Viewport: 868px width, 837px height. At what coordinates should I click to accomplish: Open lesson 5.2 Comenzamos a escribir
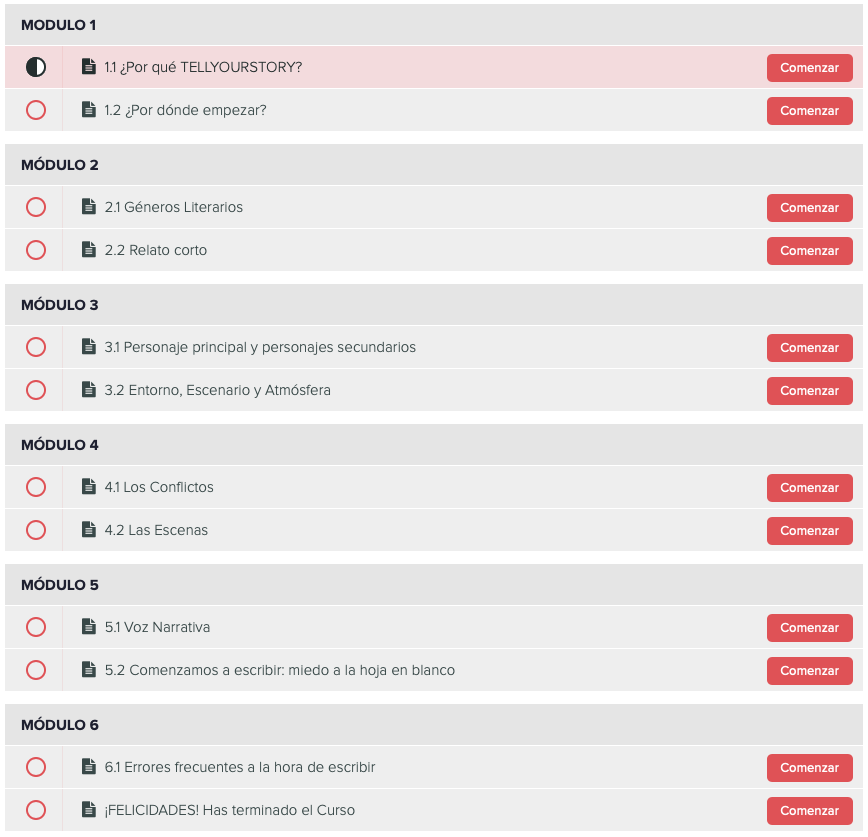[280, 670]
